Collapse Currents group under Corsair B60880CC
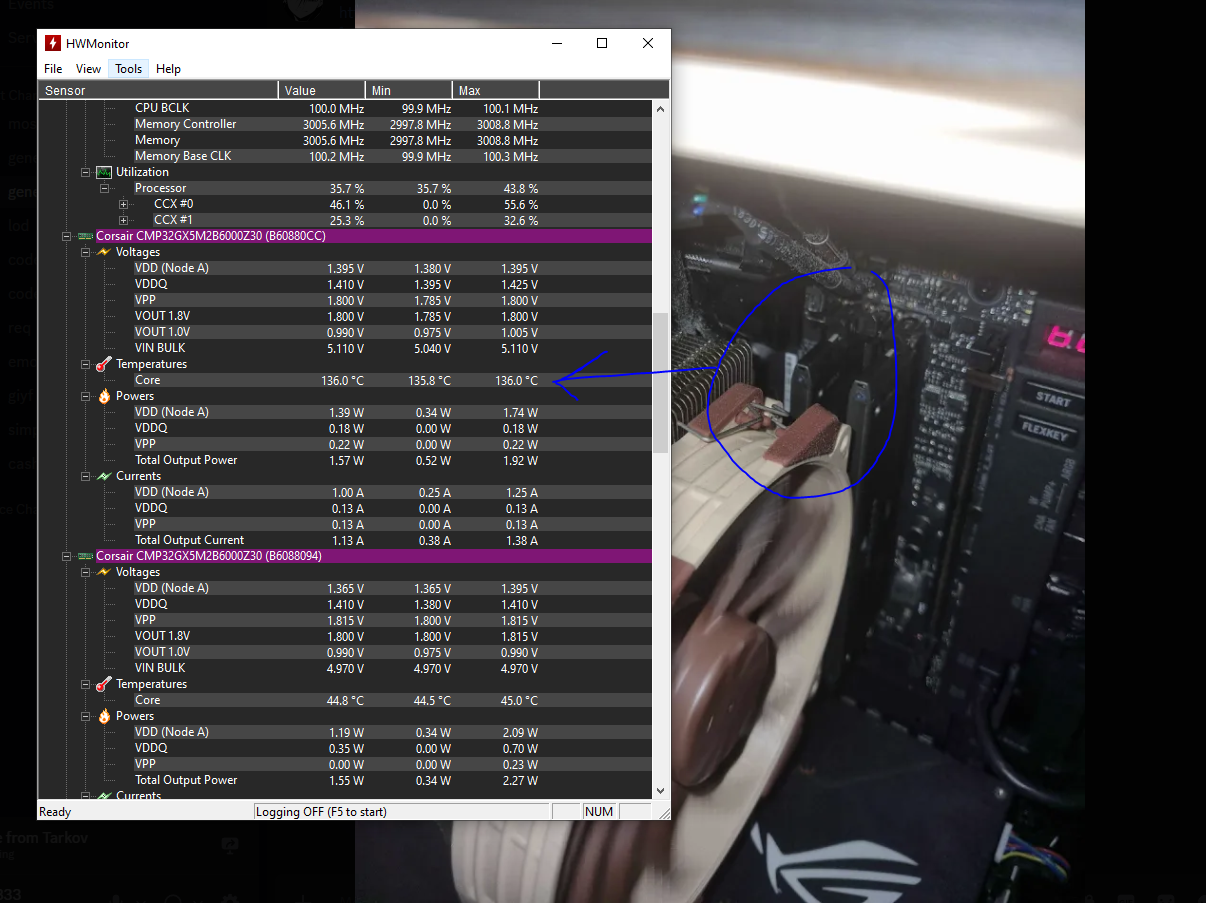The image size is (1206, 903). tap(86, 476)
